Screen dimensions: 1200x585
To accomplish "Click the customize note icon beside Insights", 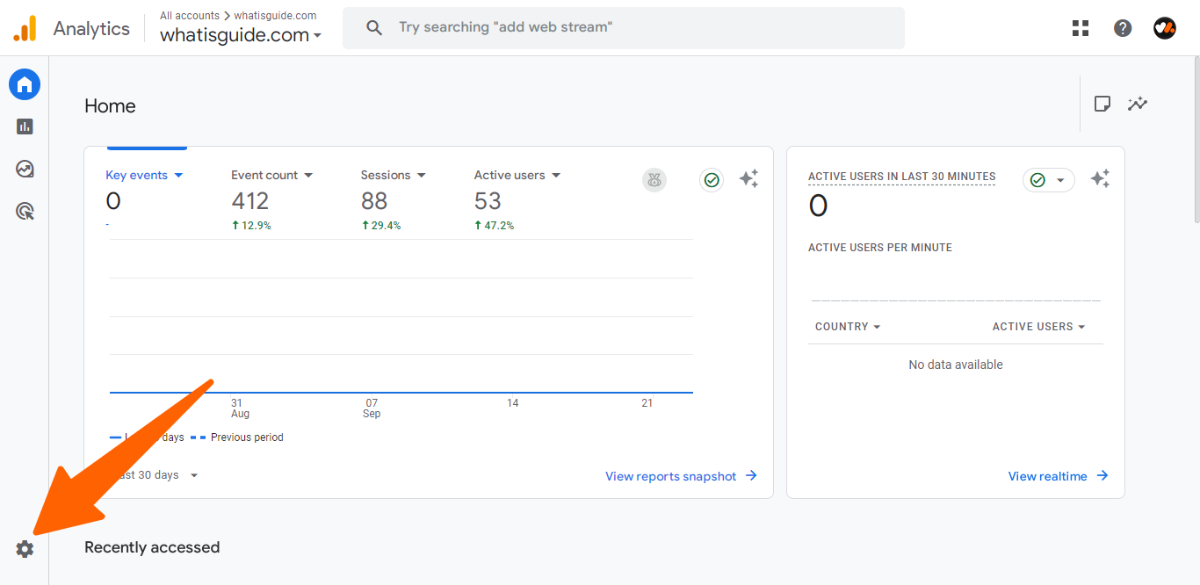I will click(1102, 104).
